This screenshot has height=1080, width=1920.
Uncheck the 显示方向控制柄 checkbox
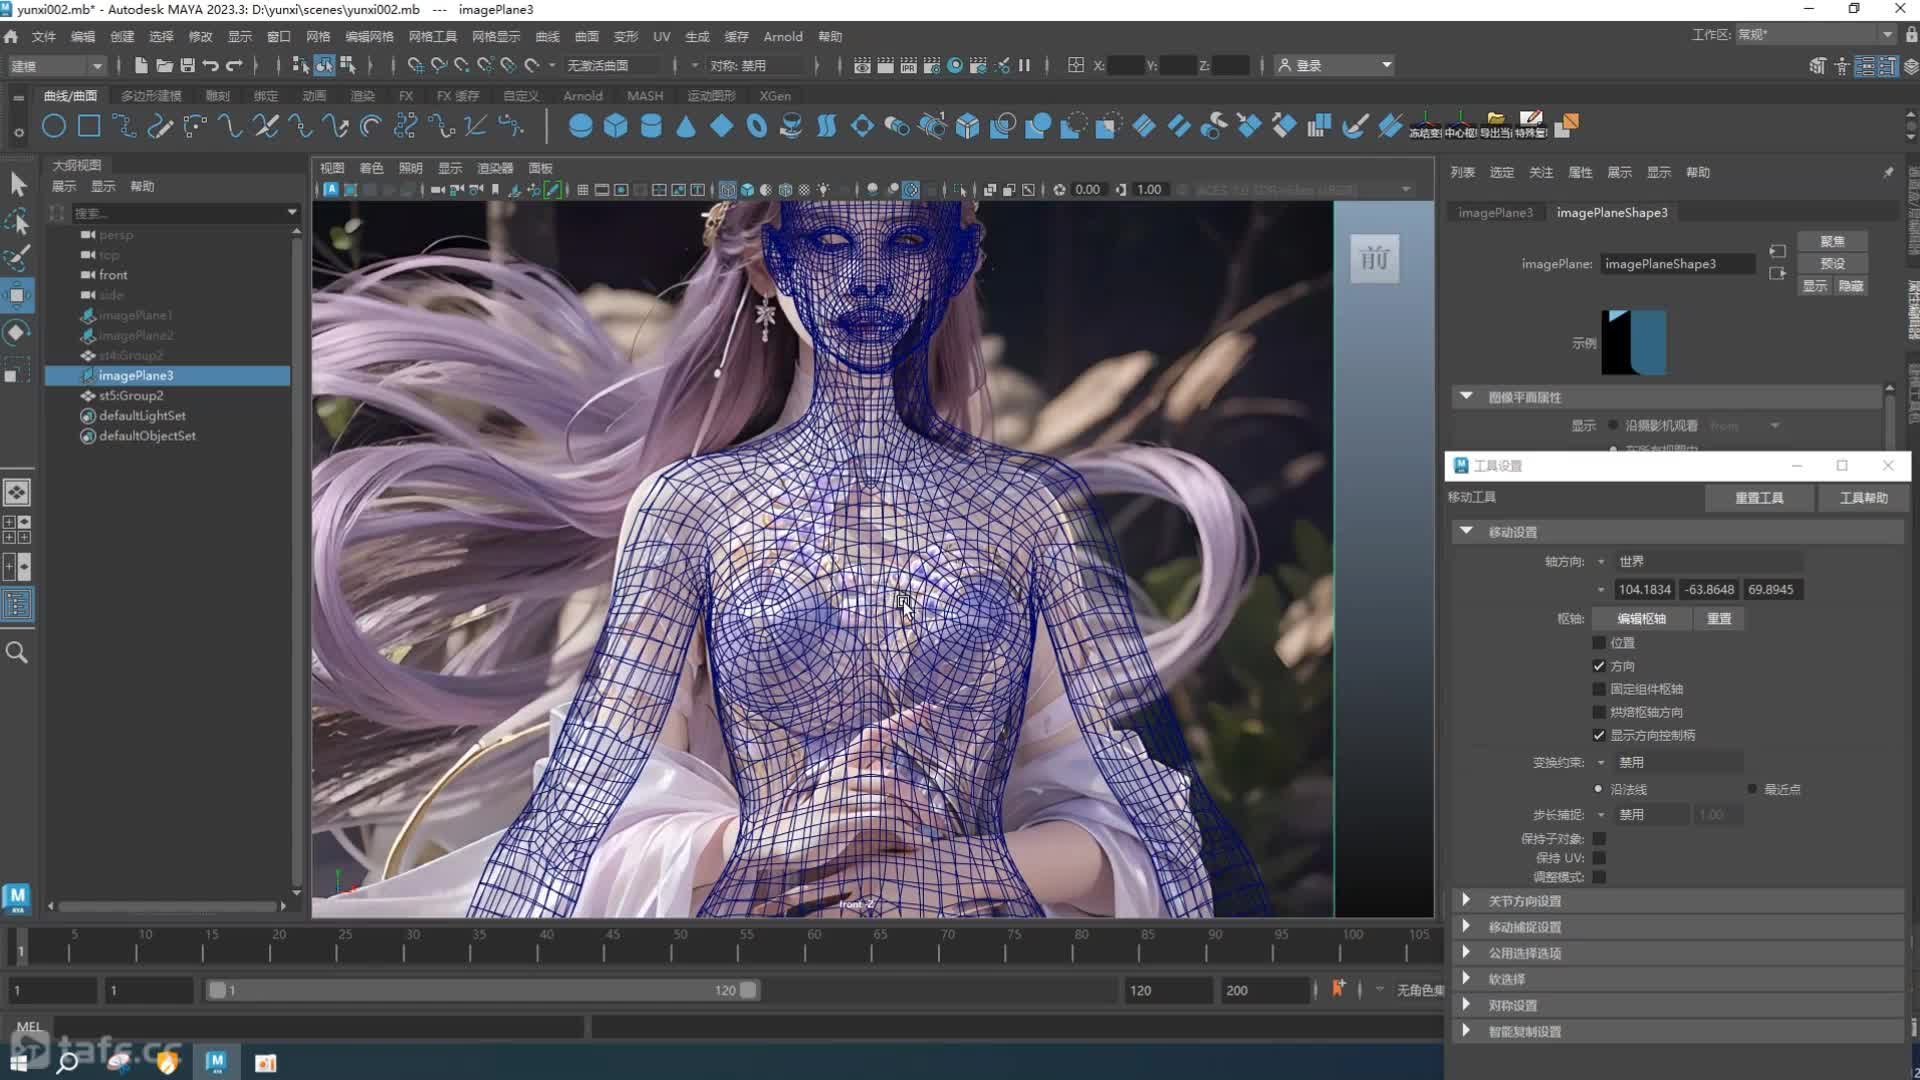(1599, 735)
